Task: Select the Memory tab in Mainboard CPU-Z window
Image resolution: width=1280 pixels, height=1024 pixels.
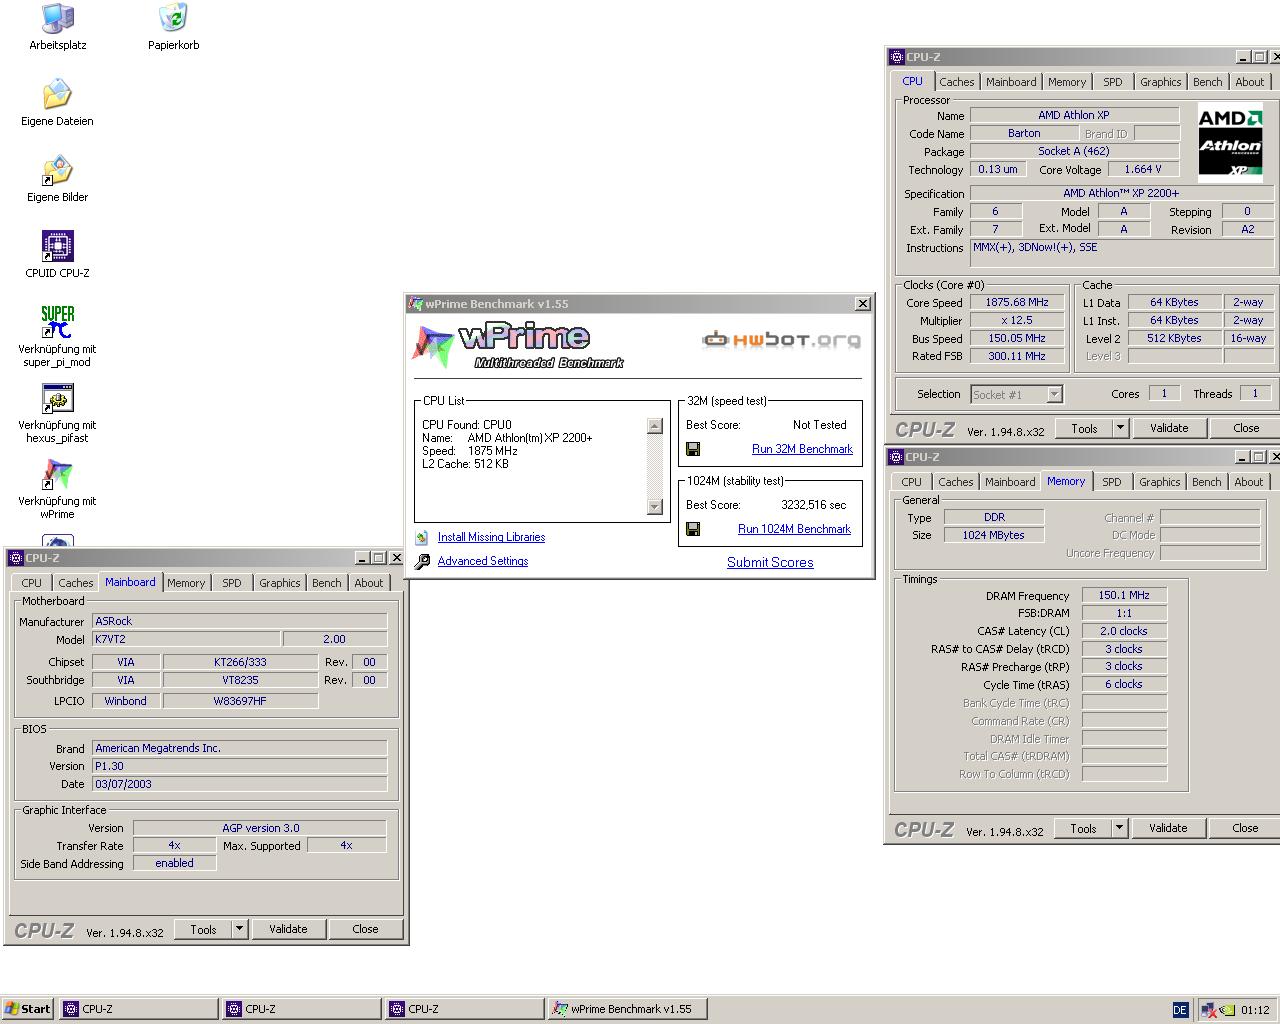Action: click(186, 583)
